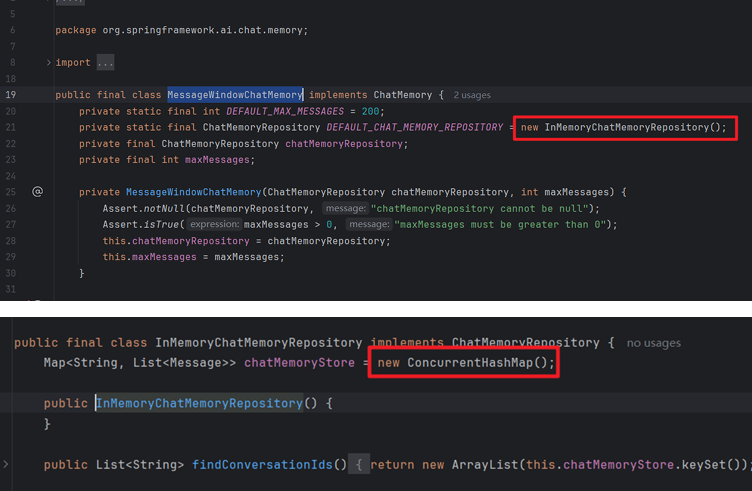Expand the collapsed import ellipsis placeholder
752x491 pixels.
coord(103,63)
